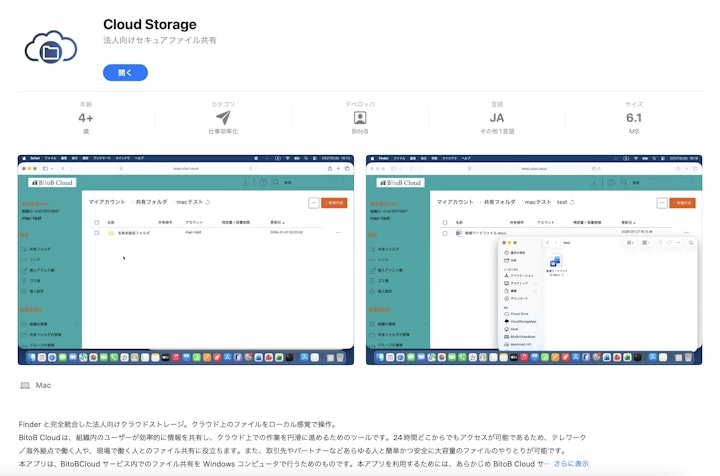Click the subtitle 法人向けセキュアファイル共有

point(160,40)
